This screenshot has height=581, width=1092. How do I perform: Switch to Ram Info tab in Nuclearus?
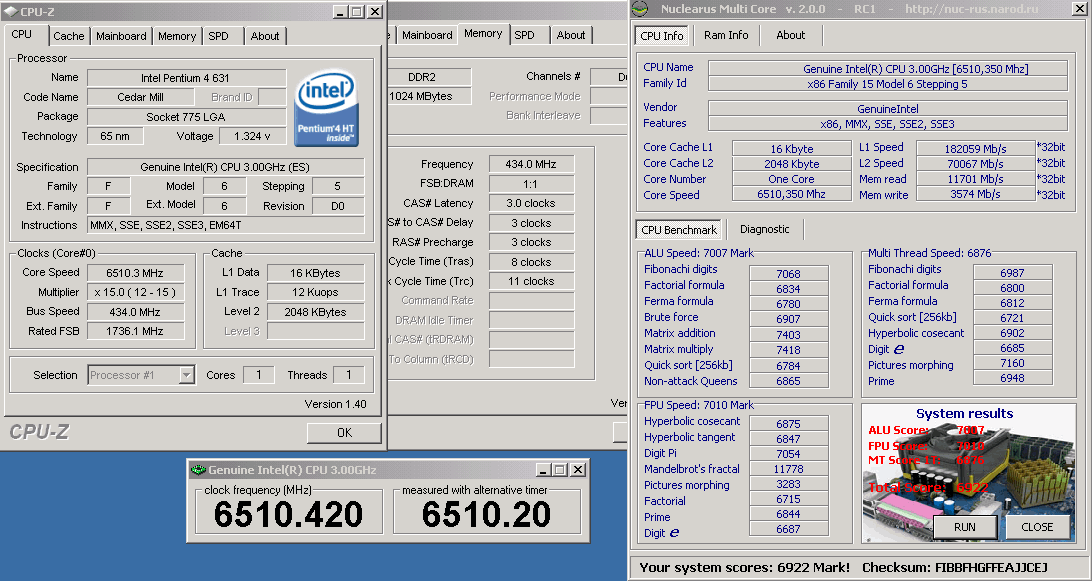point(726,36)
